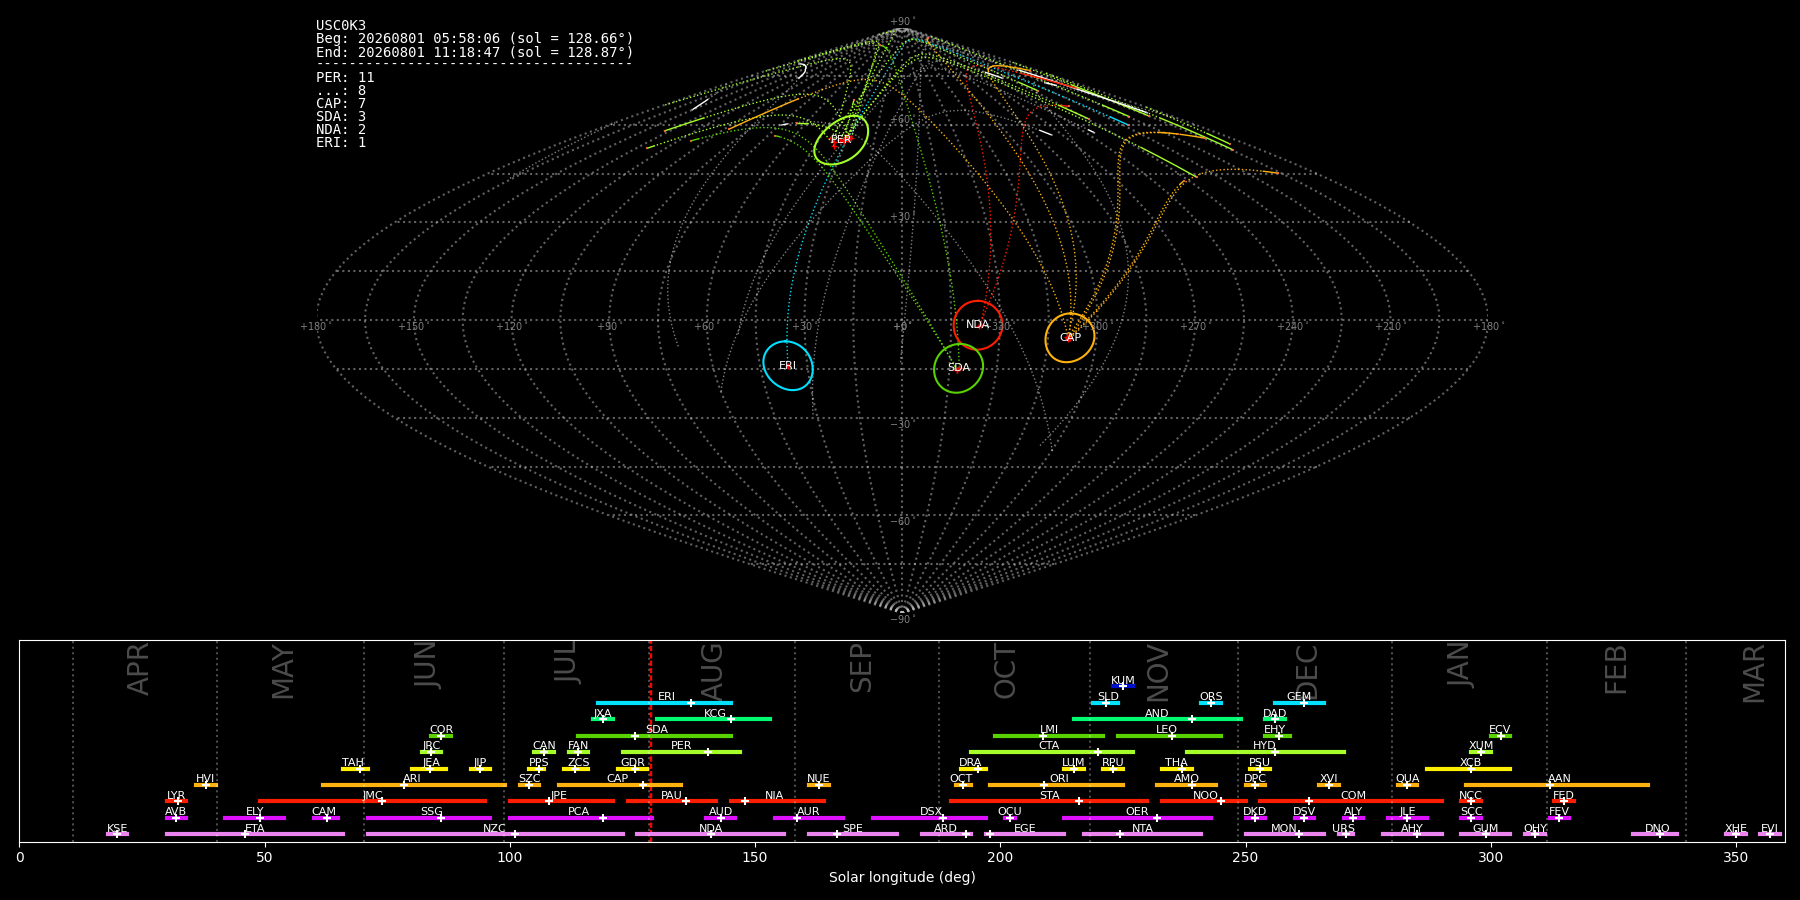The height and width of the screenshot is (900, 1800).
Task: Select the HYD shower bar in timeline
Action: (x=1265, y=752)
